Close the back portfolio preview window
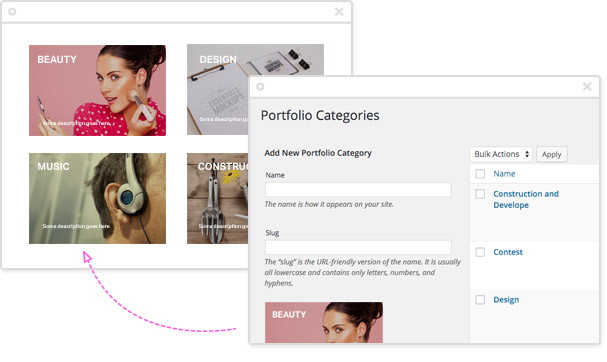The width and height of the screenshot is (607, 362). [339, 12]
